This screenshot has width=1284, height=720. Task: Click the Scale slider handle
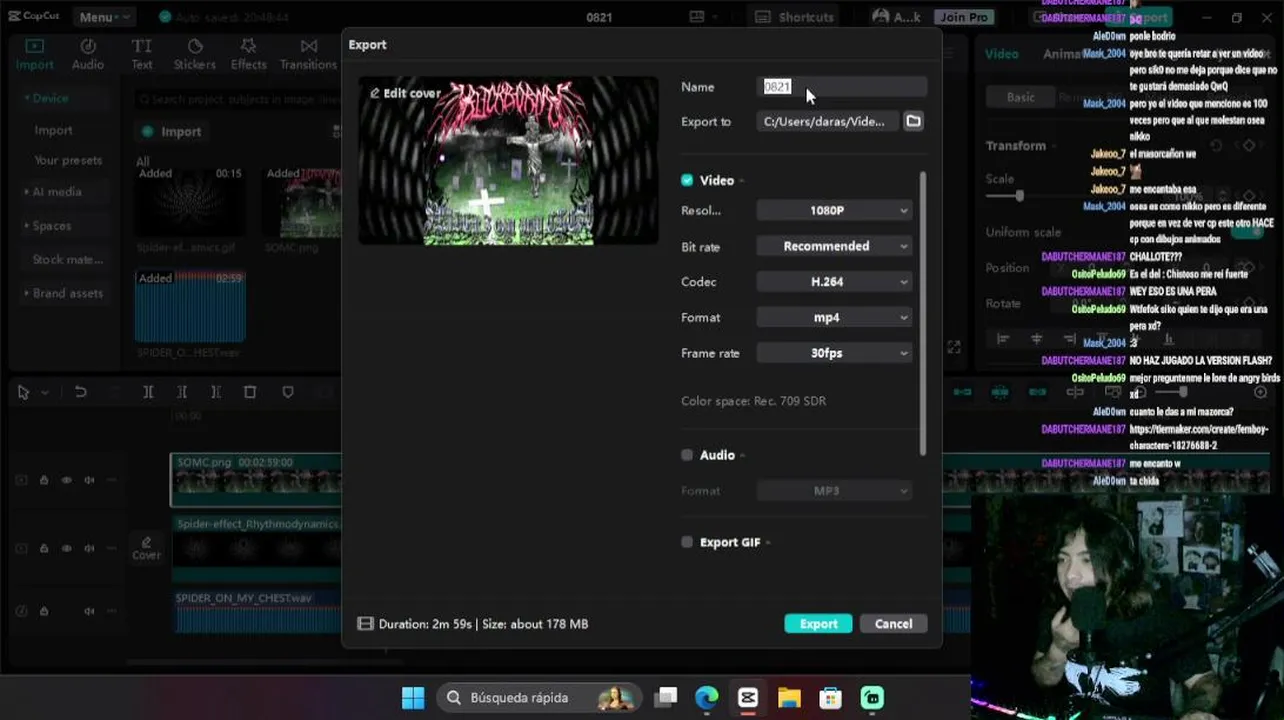tap(1019, 196)
